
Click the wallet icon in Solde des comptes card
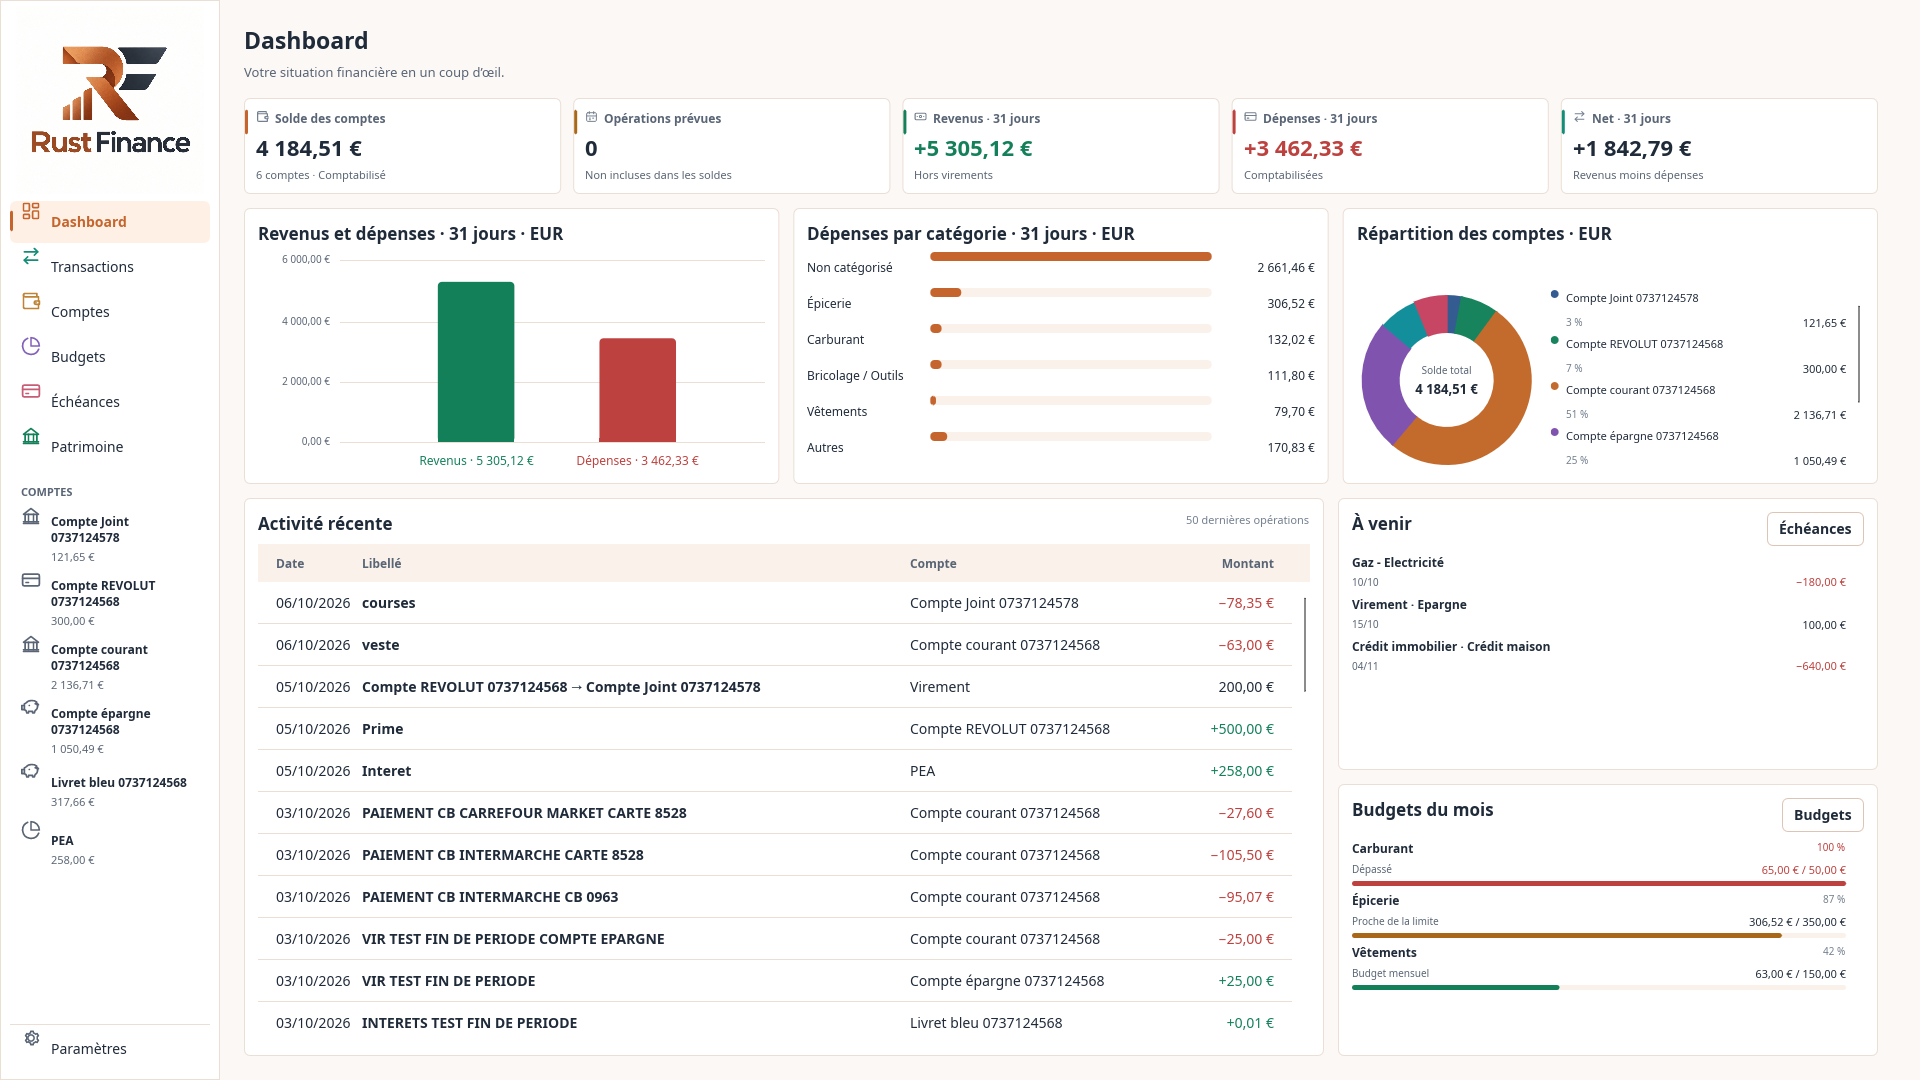(263, 117)
